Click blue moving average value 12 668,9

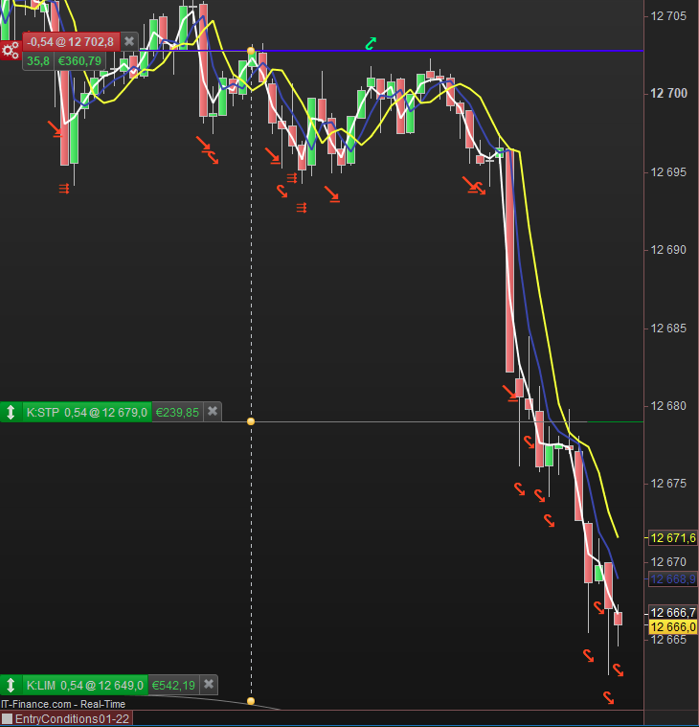click(x=673, y=579)
